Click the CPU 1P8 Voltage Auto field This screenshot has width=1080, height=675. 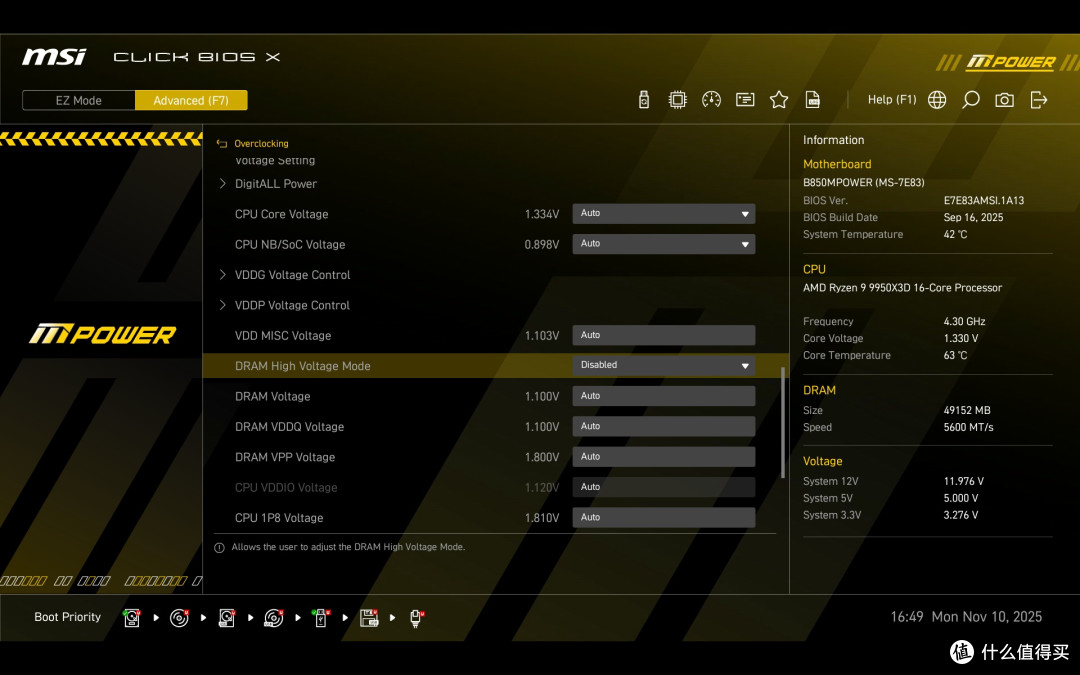click(x=663, y=517)
